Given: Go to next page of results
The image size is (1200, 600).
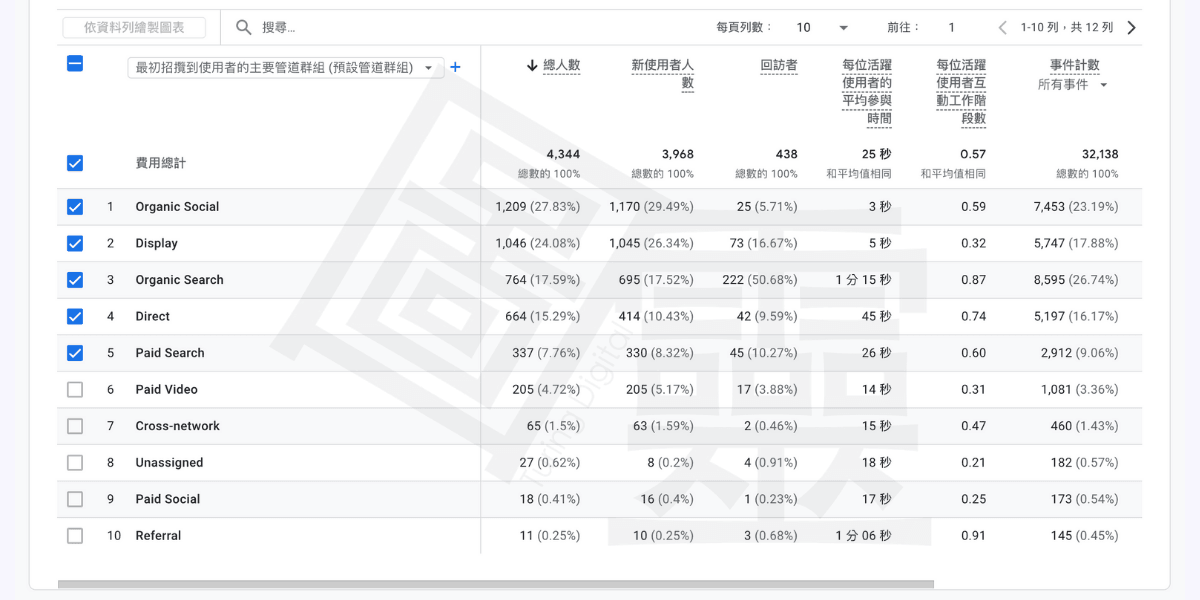Looking at the screenshot, I should click(1131, 28).
